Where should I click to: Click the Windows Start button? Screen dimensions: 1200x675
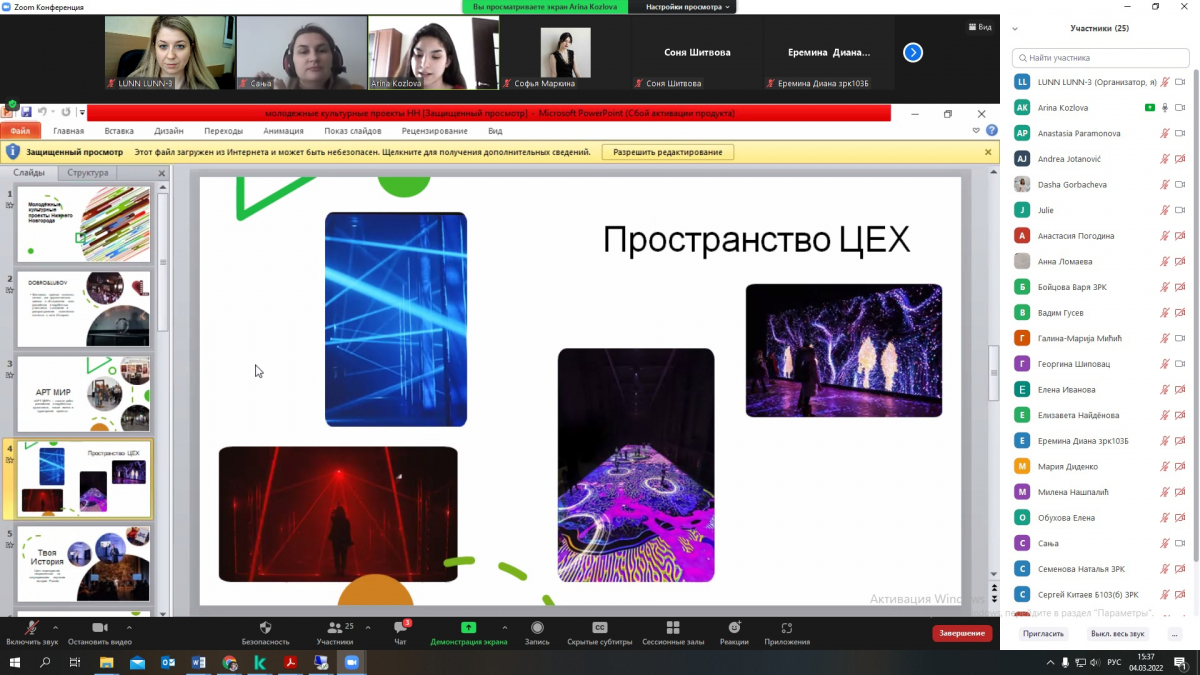[16, 662]
